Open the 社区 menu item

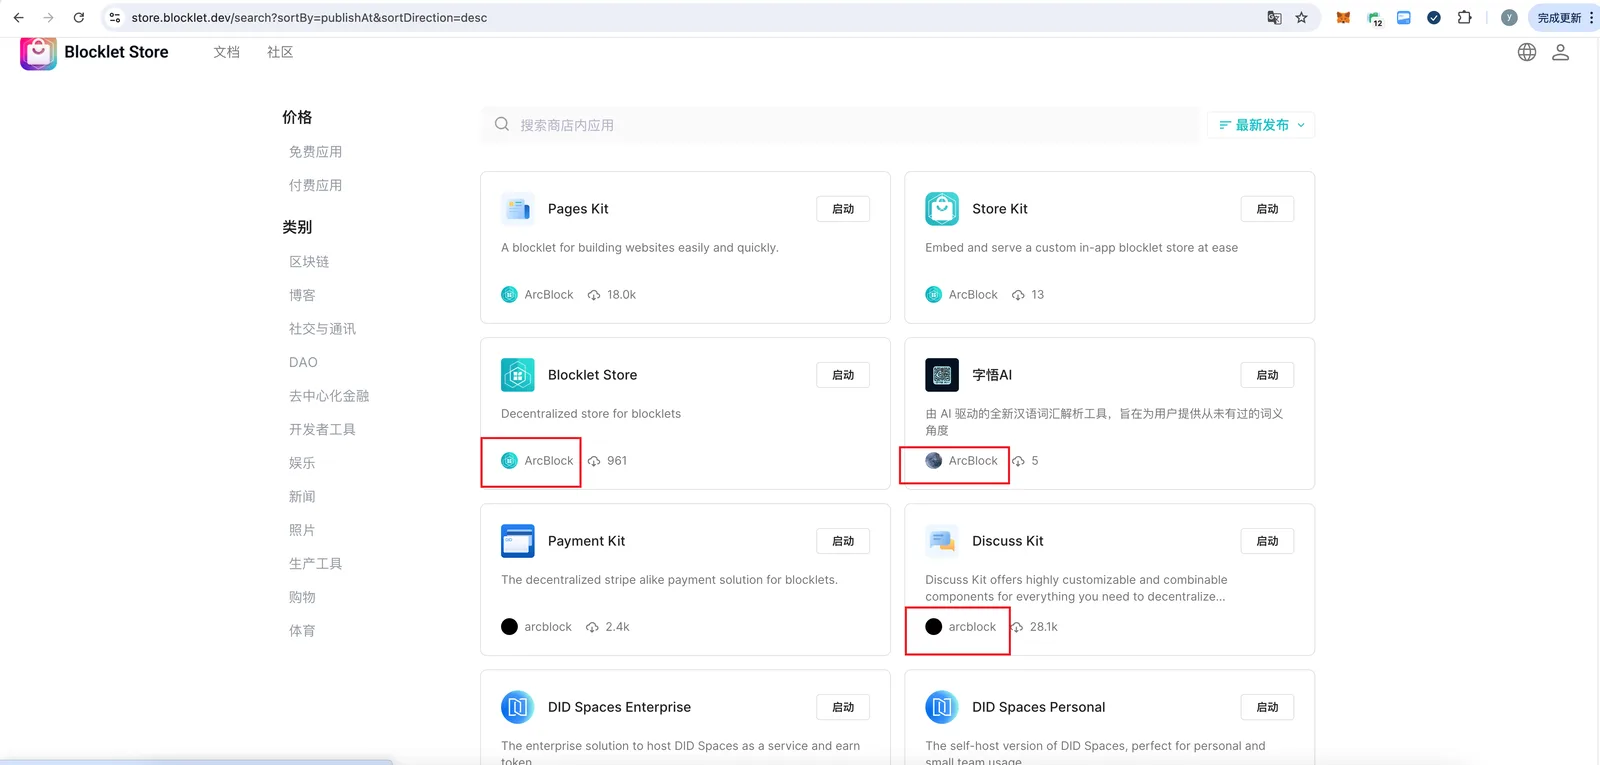coord(280,52)
